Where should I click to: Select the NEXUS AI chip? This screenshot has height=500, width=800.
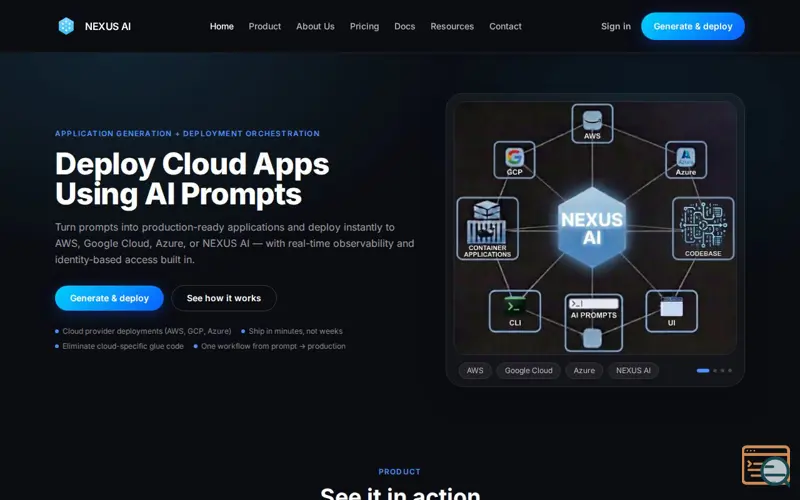coord(633,370)
